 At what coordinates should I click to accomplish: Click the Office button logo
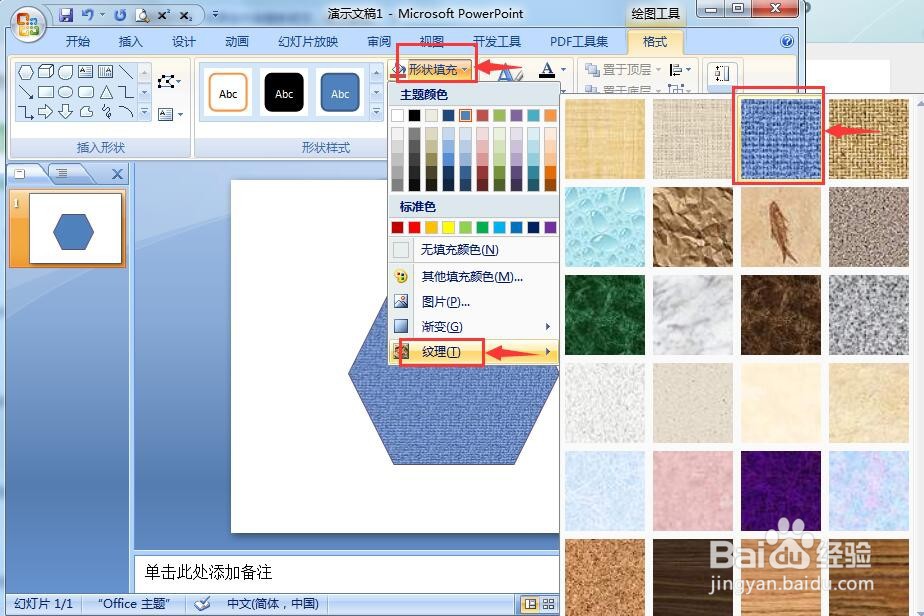[28, 25]
